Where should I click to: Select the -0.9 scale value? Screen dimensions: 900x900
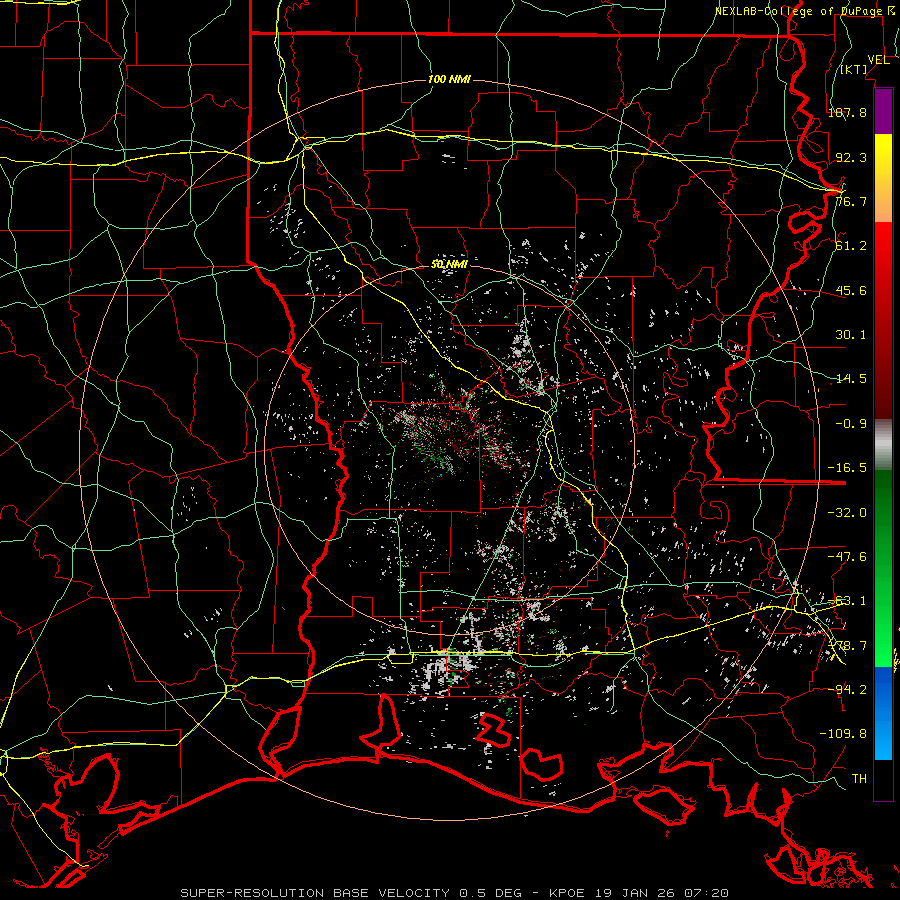click(851, 424)
